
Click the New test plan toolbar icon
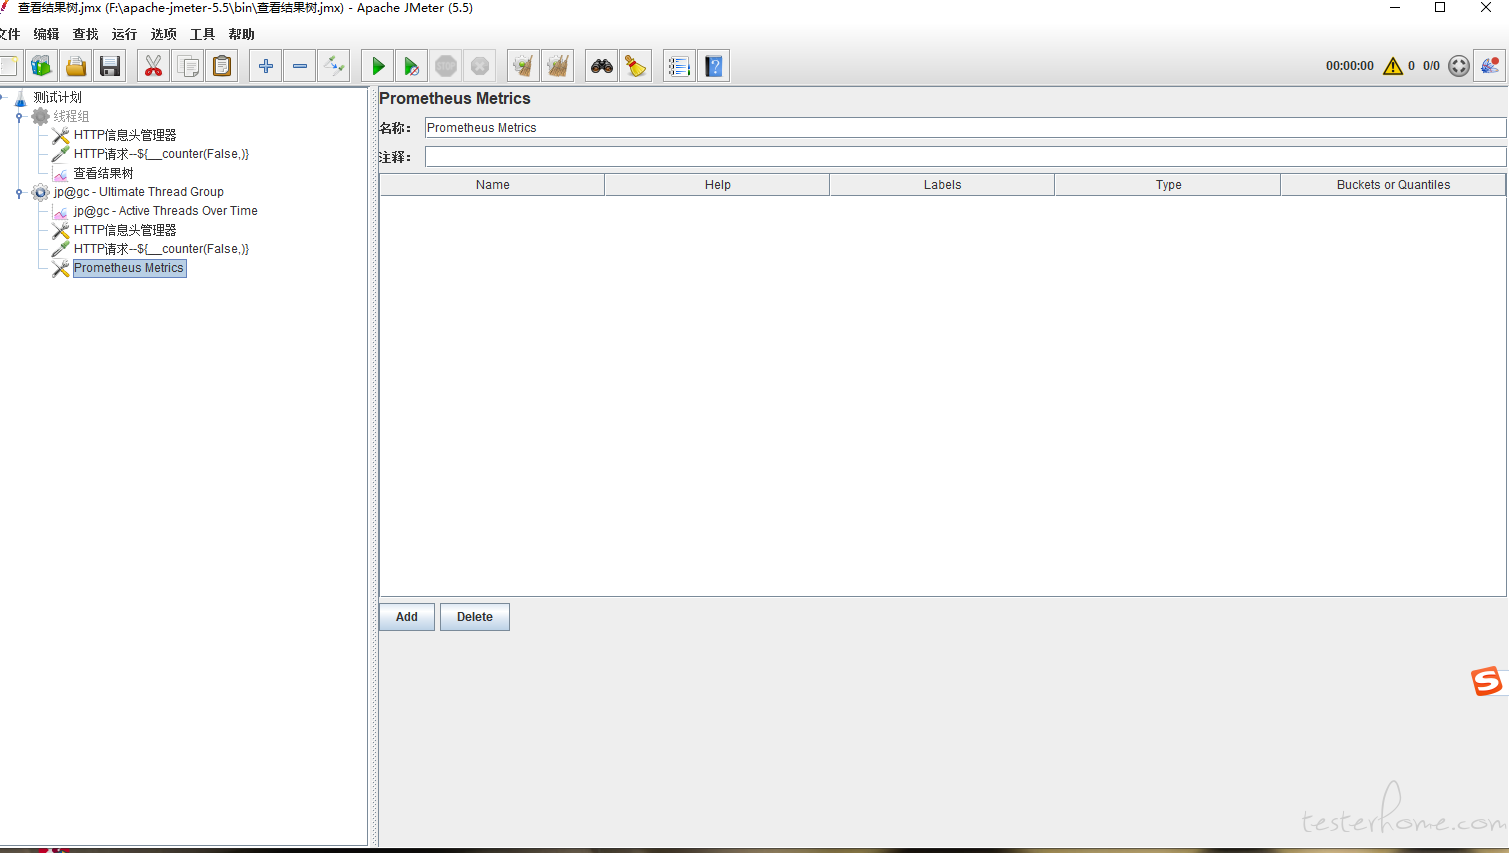click(9, 66)
